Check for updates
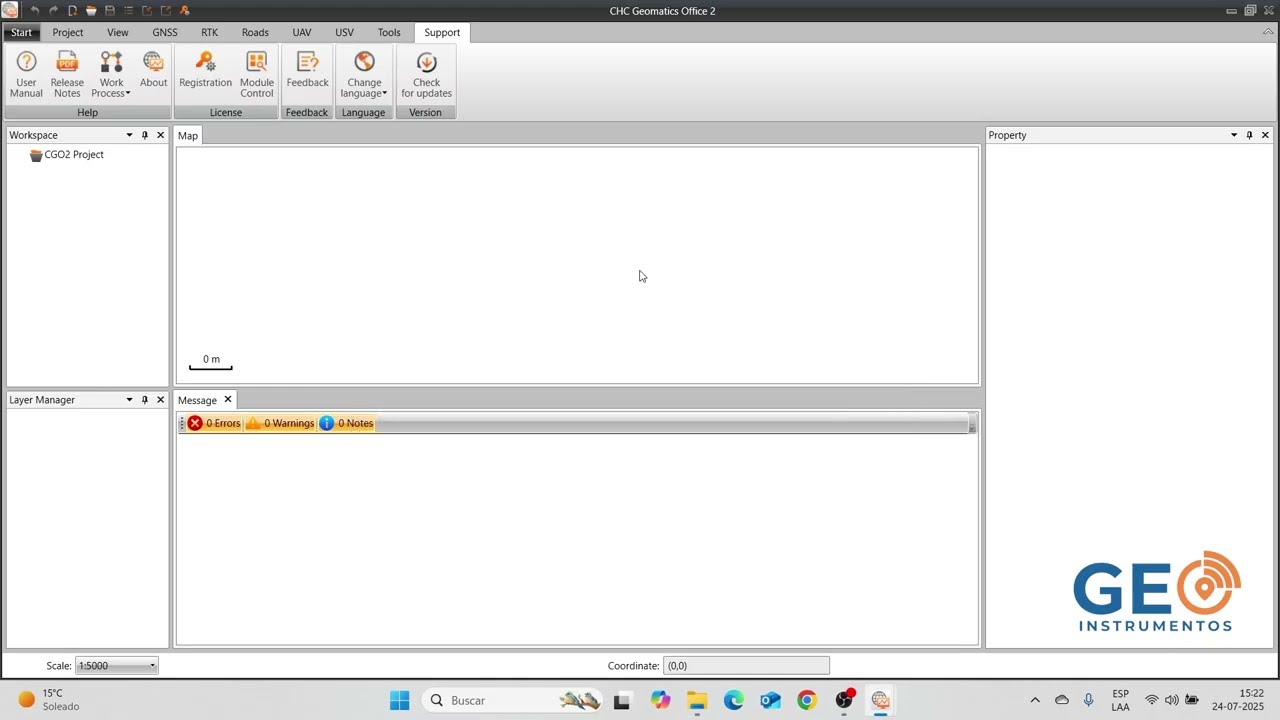Viewport: 1280px width, 720px height. (x=426, y=75)
